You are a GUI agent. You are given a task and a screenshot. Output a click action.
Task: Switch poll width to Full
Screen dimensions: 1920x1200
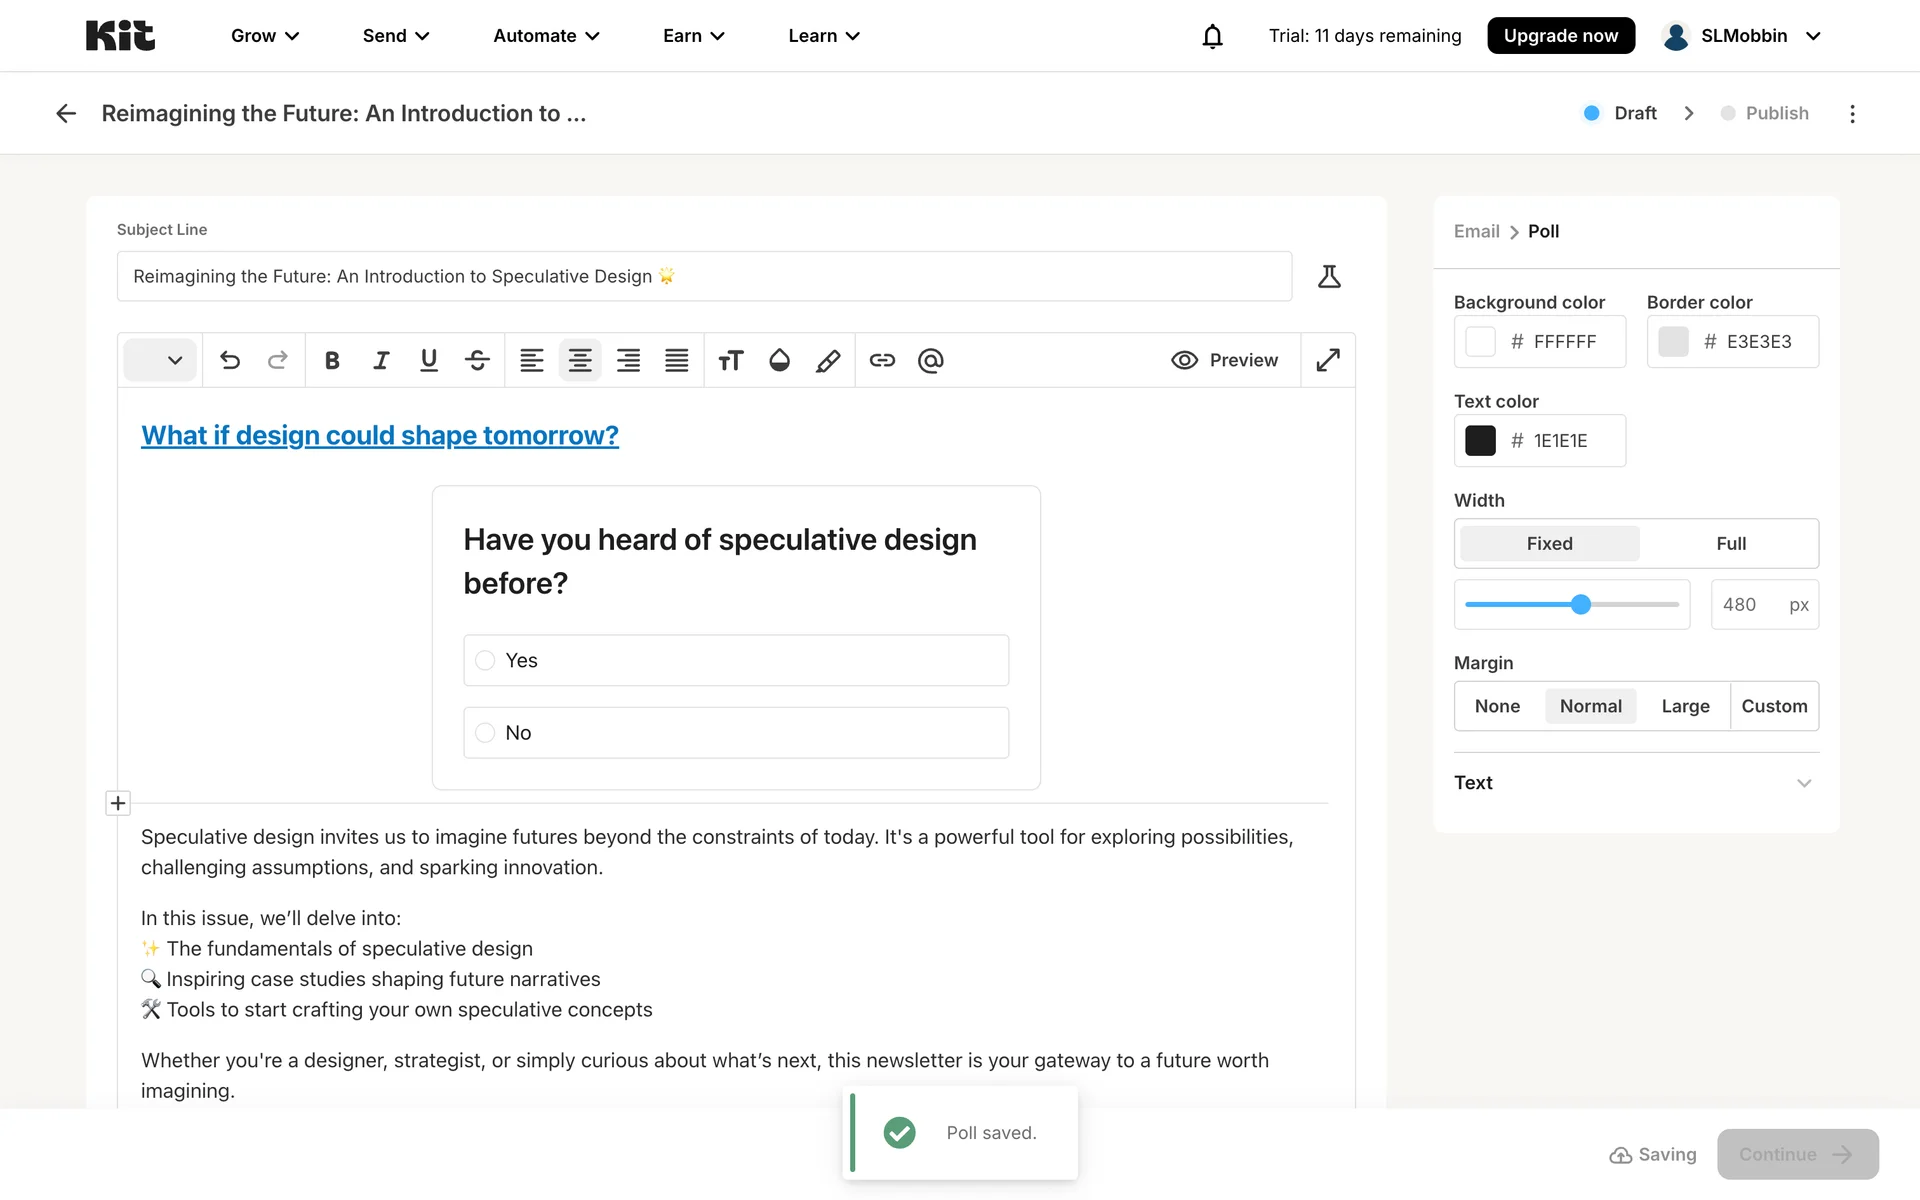[1730, 543]
